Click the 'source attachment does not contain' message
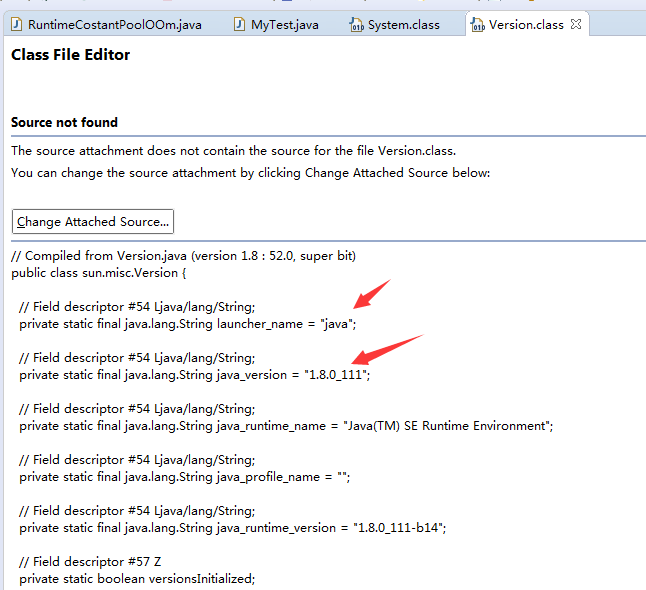This screenshot has width=646, height=590. pos(234,151)
